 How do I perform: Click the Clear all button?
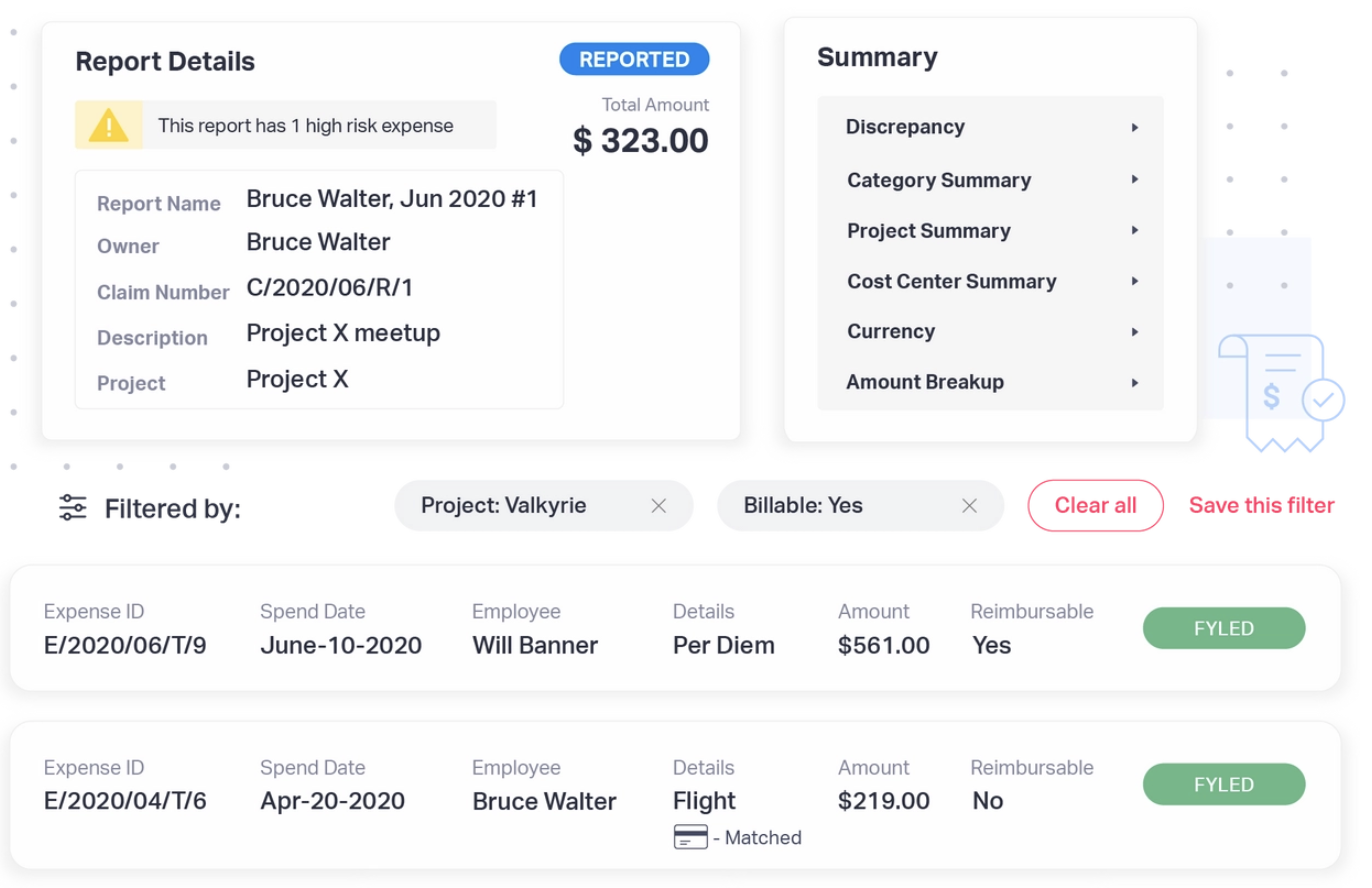tap(1095, 506)
